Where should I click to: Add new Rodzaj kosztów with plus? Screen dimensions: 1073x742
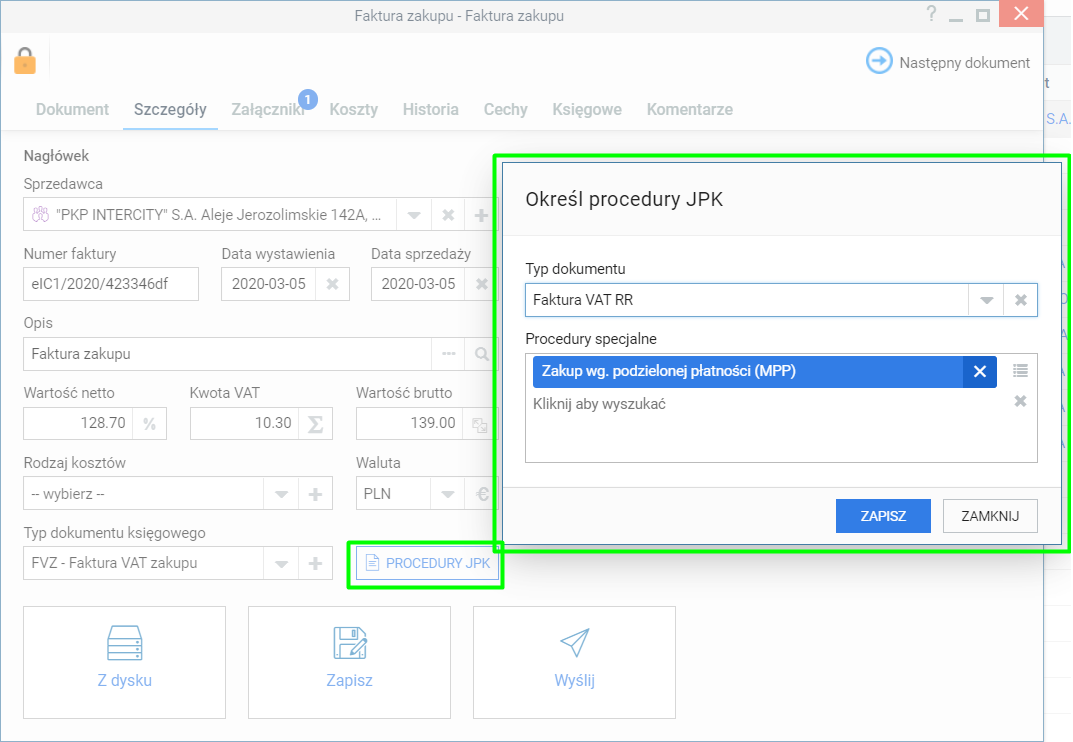[315, 494]
